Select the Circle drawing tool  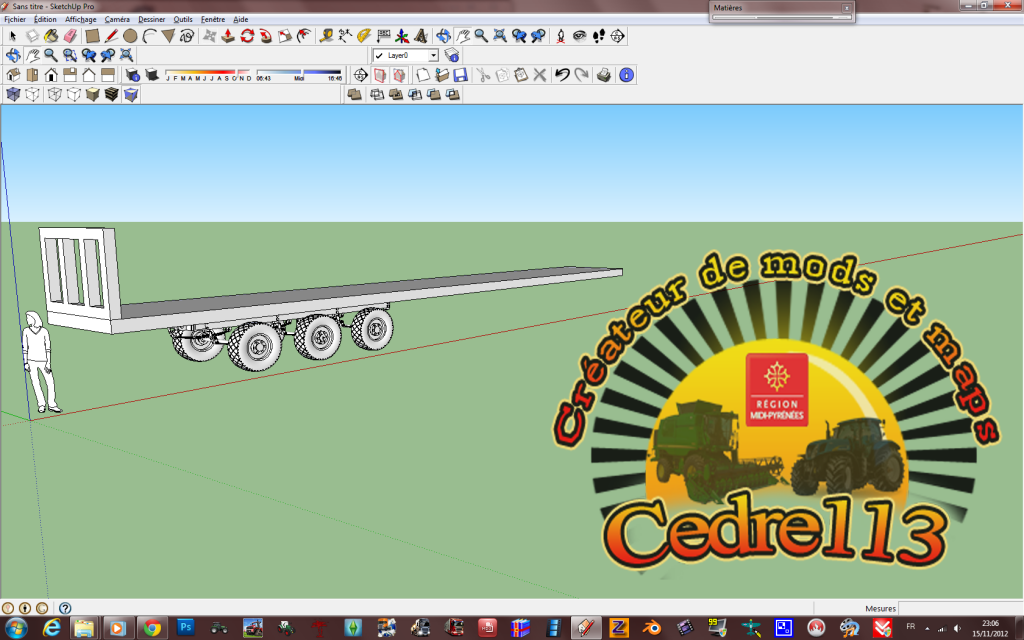(x=130, y=36)
